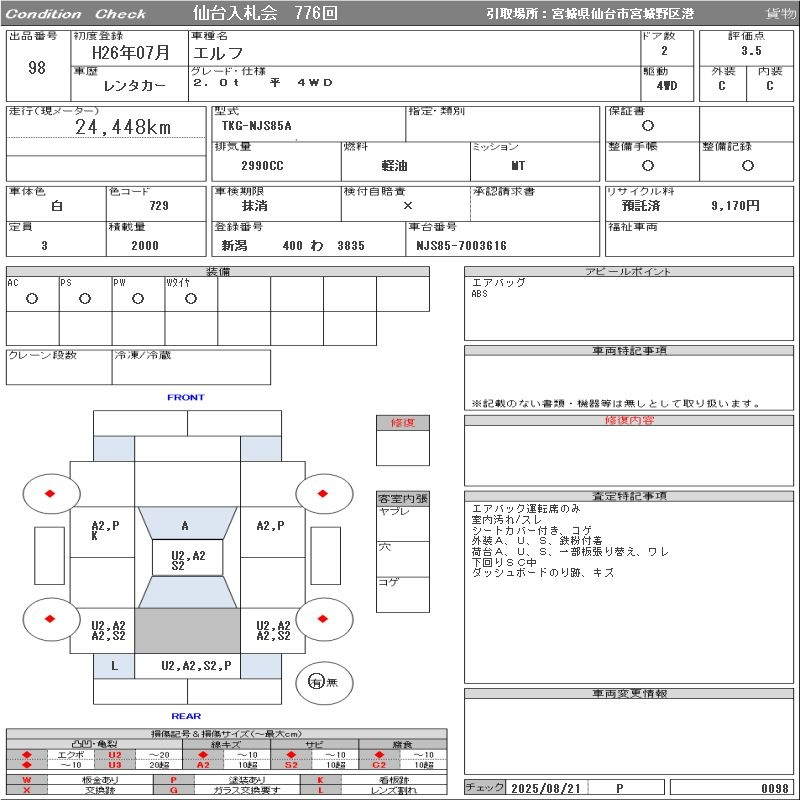Image resolution: width=800 pixels, height=800 pixels.
Task: Click the mileage '24,448km'
Action: tap(123, 127)
